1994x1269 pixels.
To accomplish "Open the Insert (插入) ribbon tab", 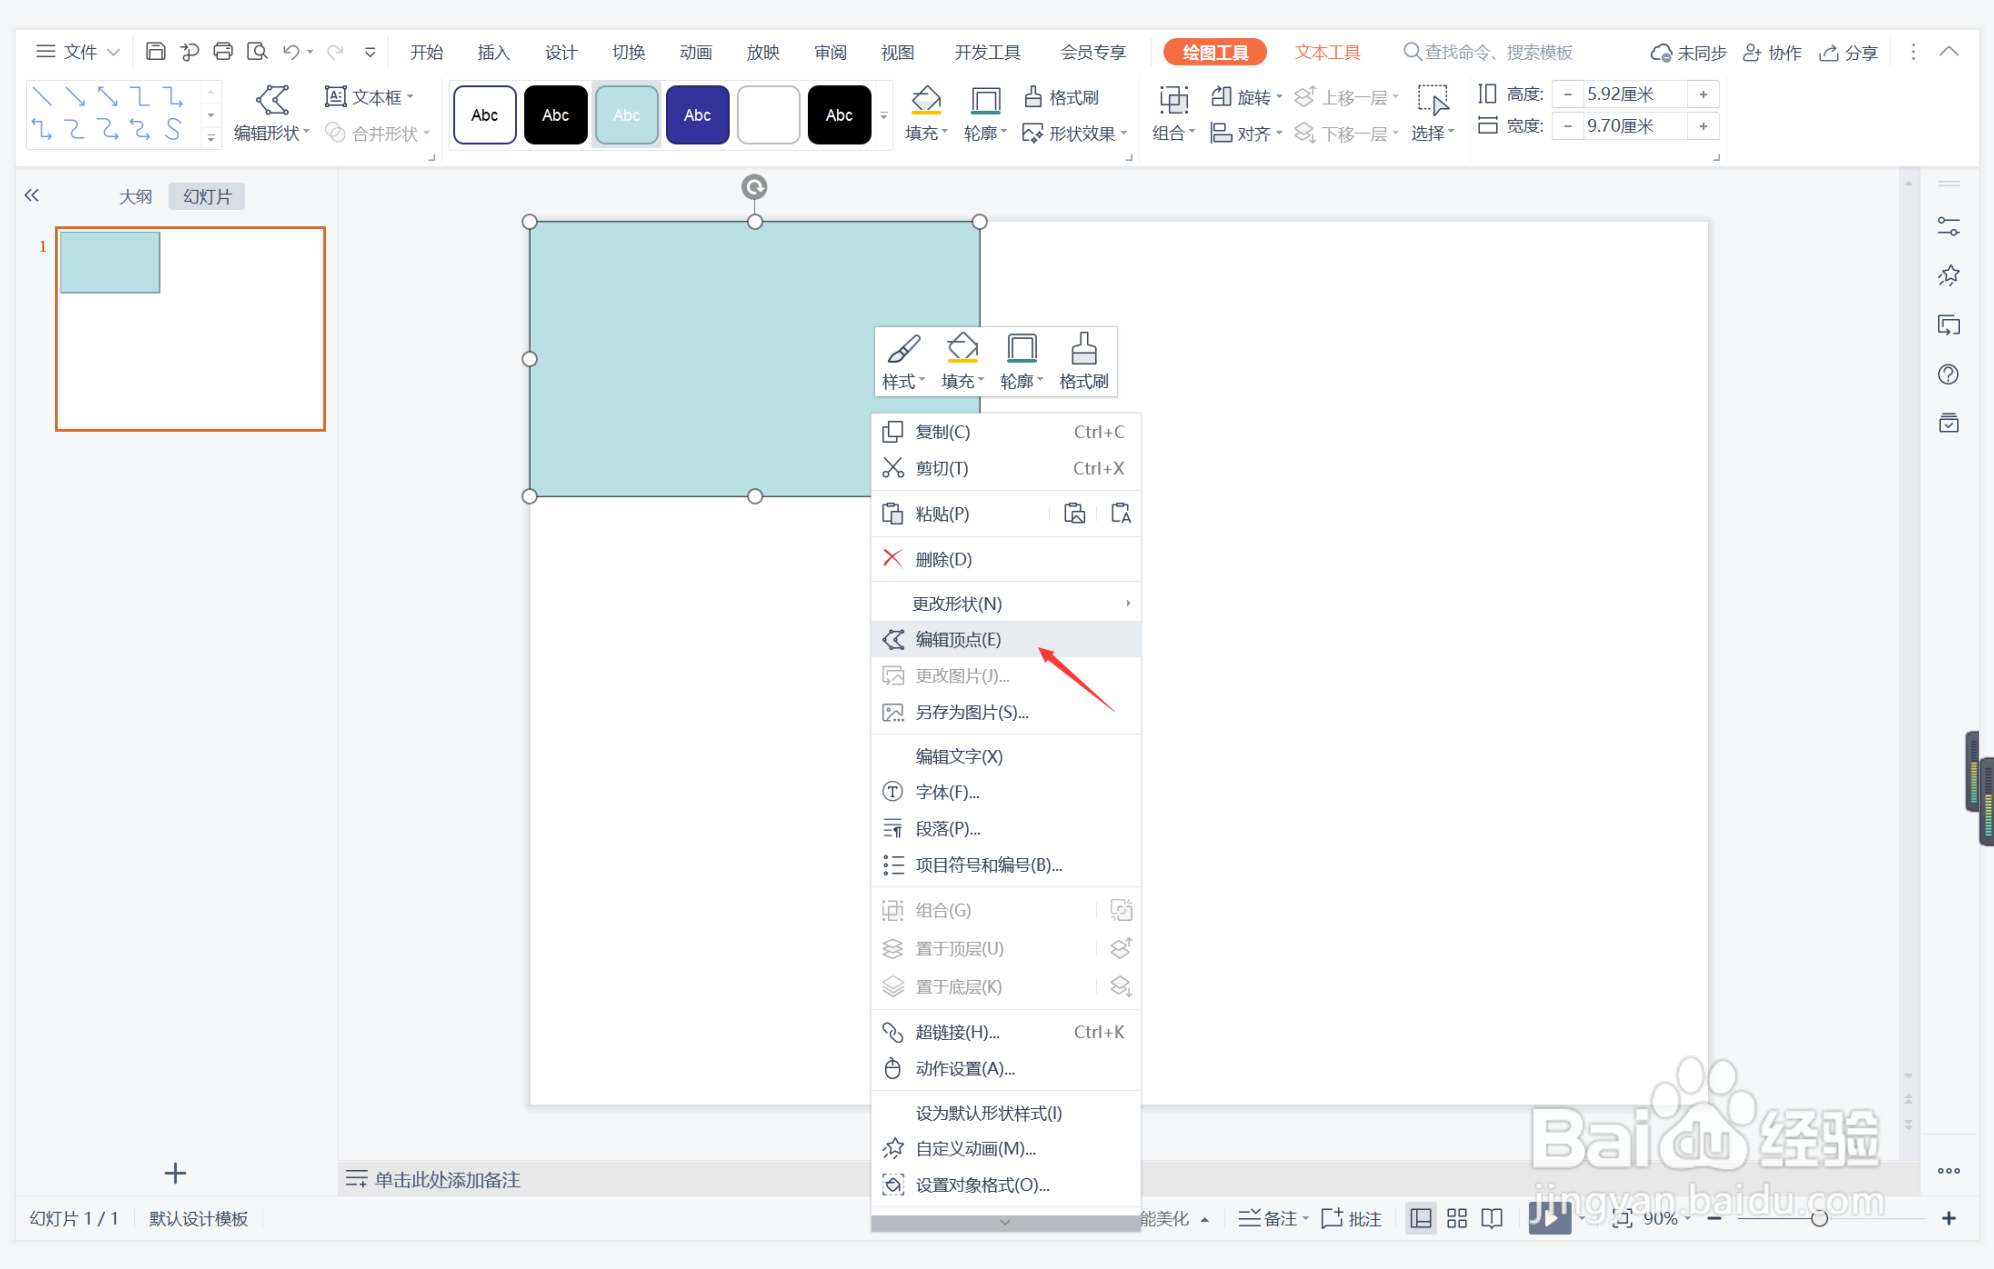I will 493,52.
